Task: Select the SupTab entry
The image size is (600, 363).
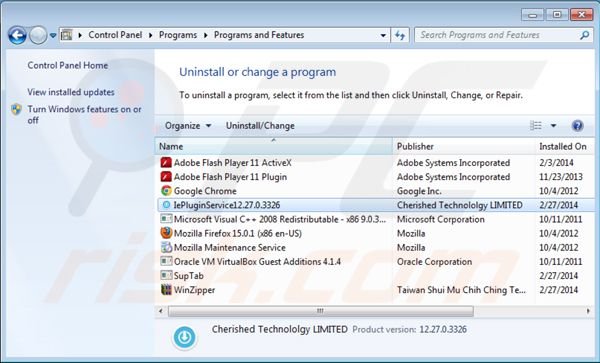Action: (x=189, y=276)
